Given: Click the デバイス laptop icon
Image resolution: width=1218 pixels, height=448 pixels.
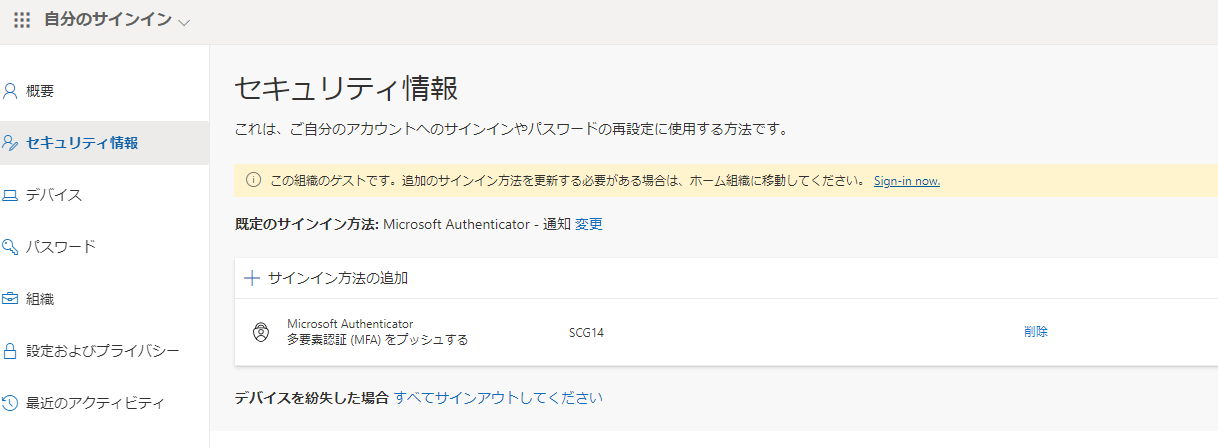Looking at the screenshot, I should pos(11,195).
